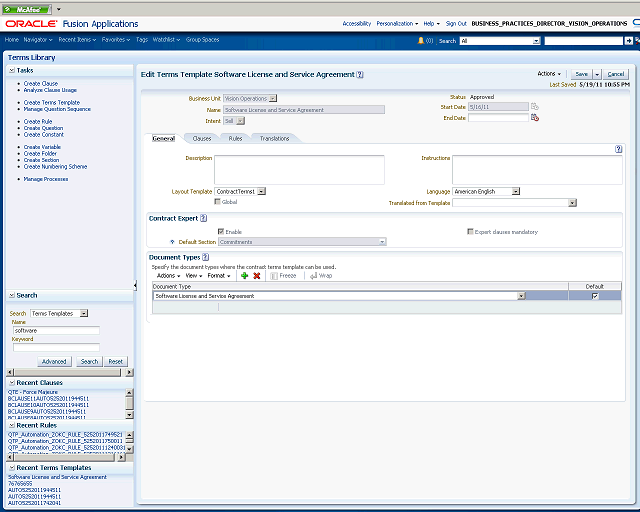The height and width of the screenshot is (512, 640).
Task: Click the Search button in the Search panel
Action: [x=89, y=361]
